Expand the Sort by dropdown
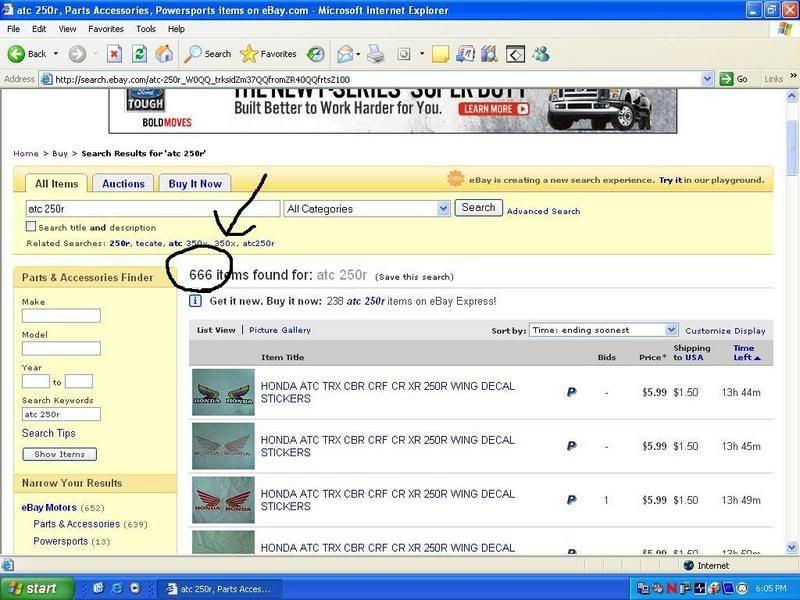The image size is (800, 600). [x=603, y=330]
